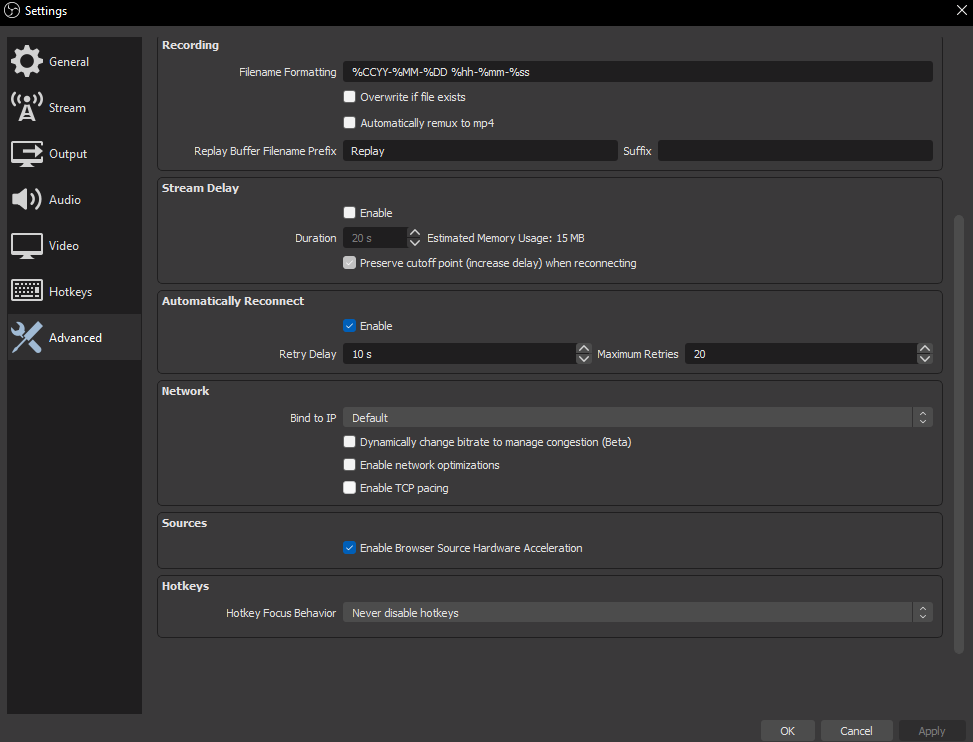Click the Filename Formatting field

[637, 72]
